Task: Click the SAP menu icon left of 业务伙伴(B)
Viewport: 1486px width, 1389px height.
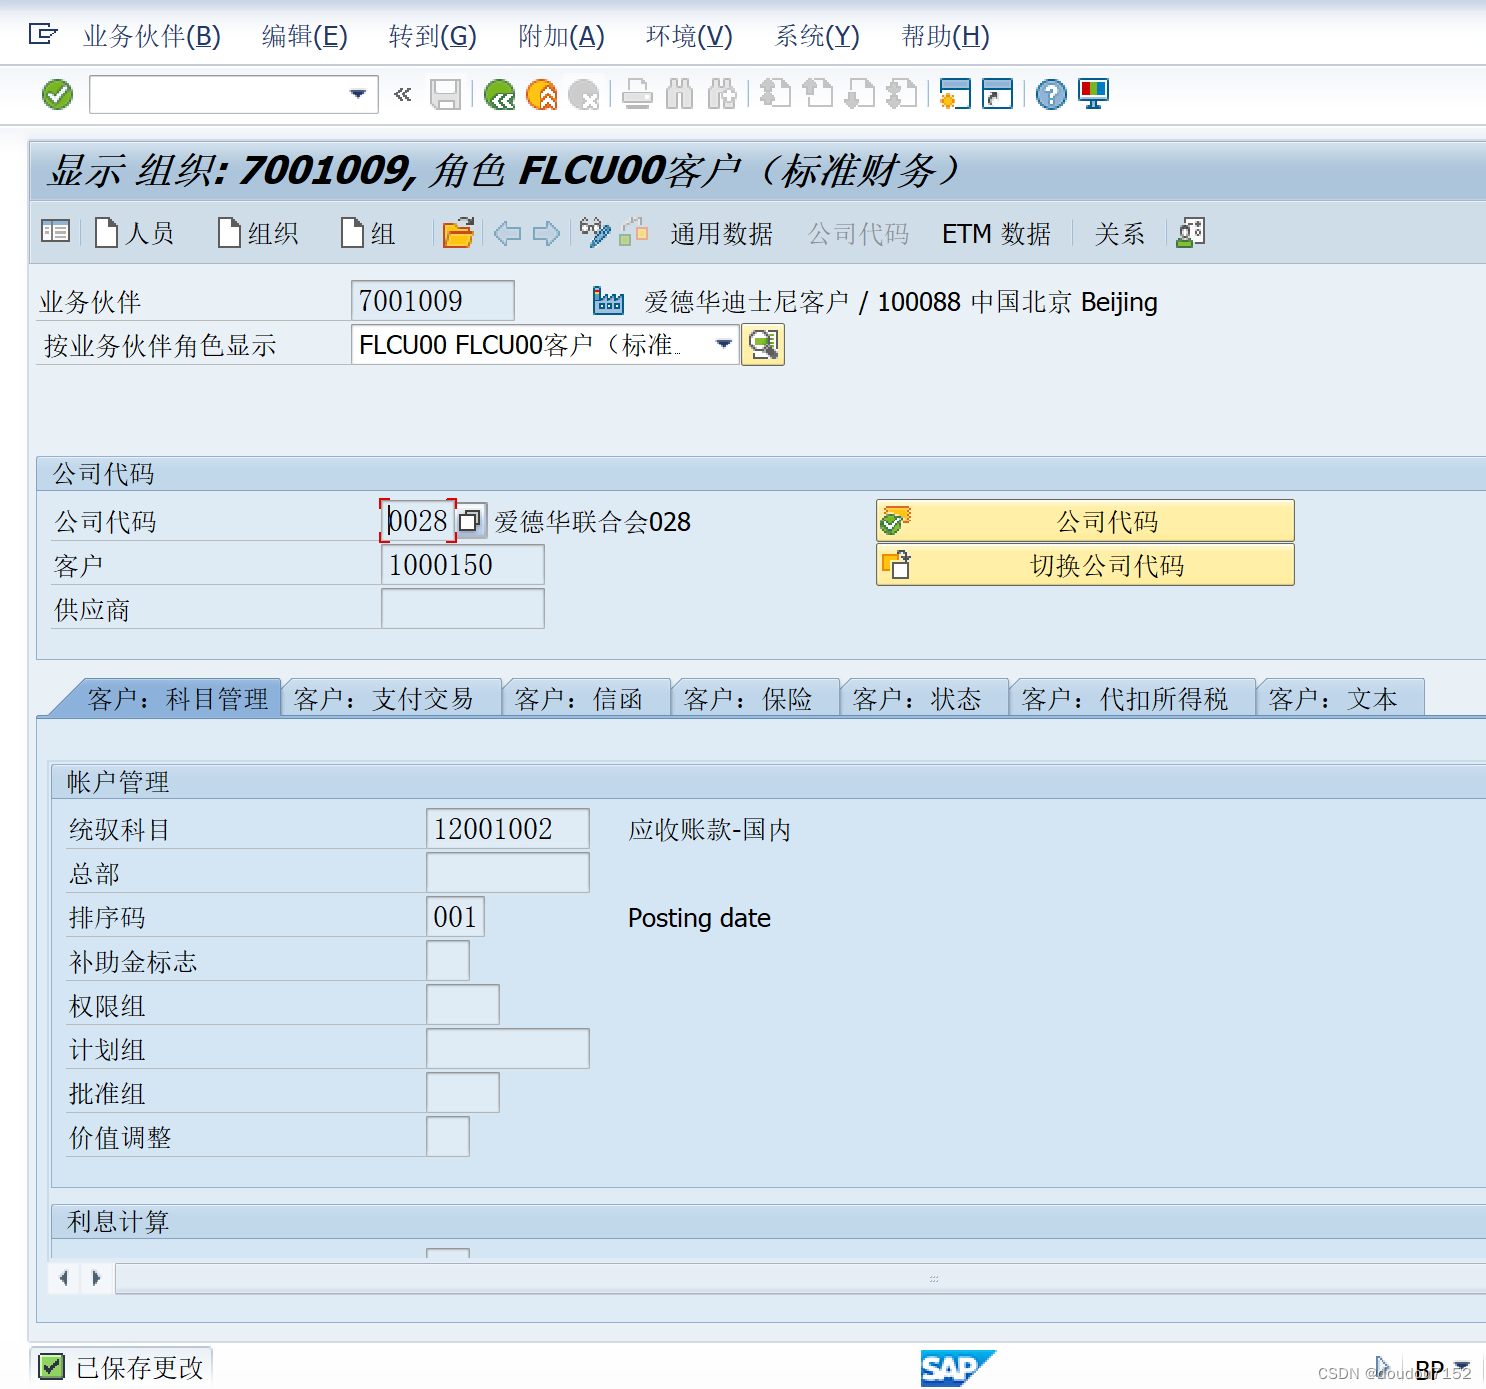Action: (x=43, y=35)
